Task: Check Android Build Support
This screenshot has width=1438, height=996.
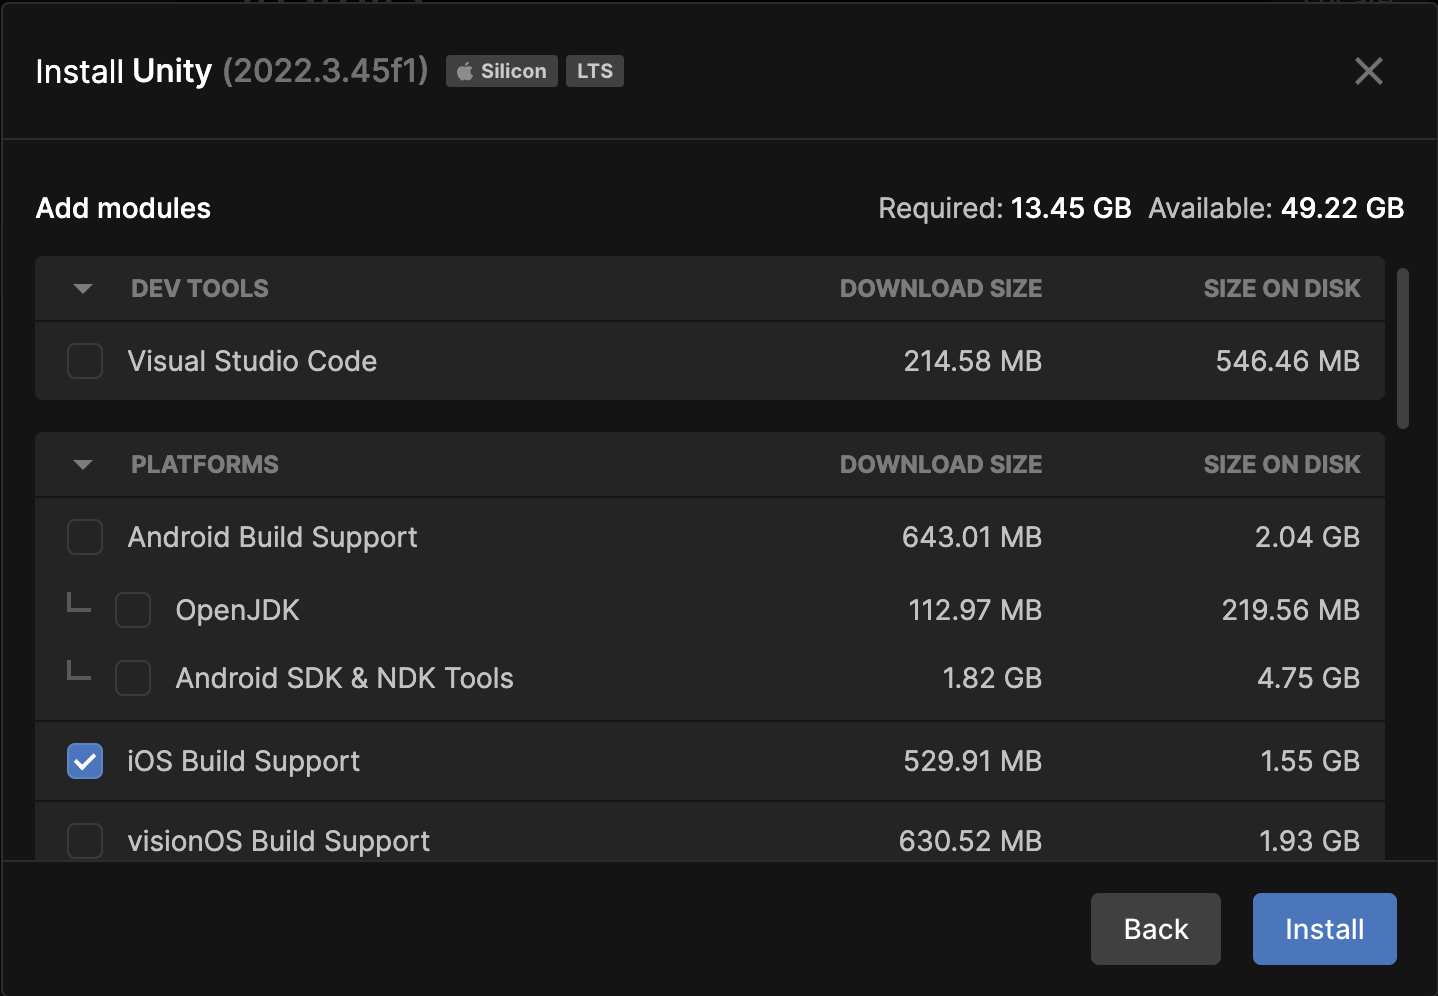Action: 85,537
